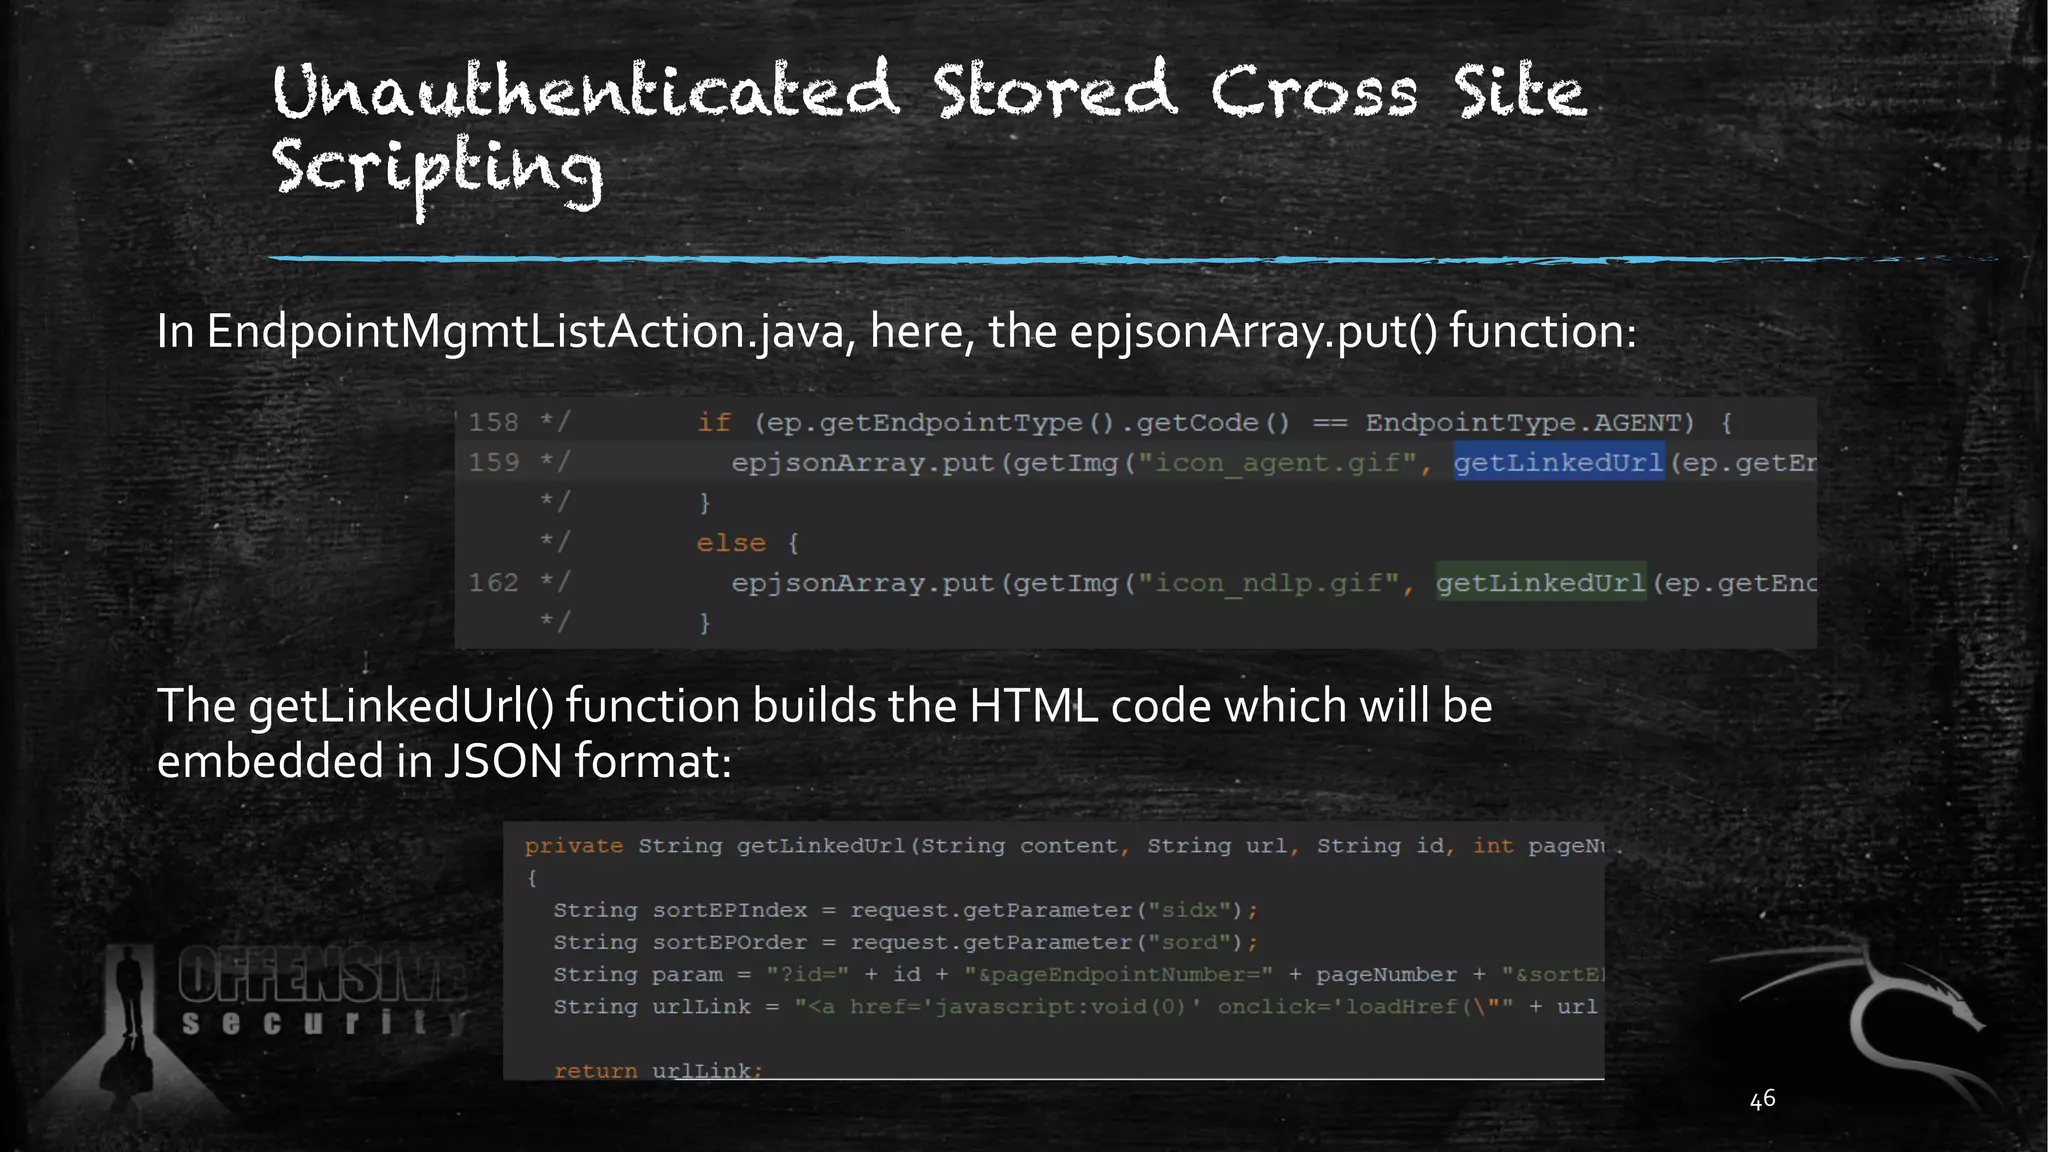This screenshot has height=1152, width=2048.
Task: Click the 'String urlLink' declaration line
Action: coord(1076,1006)
